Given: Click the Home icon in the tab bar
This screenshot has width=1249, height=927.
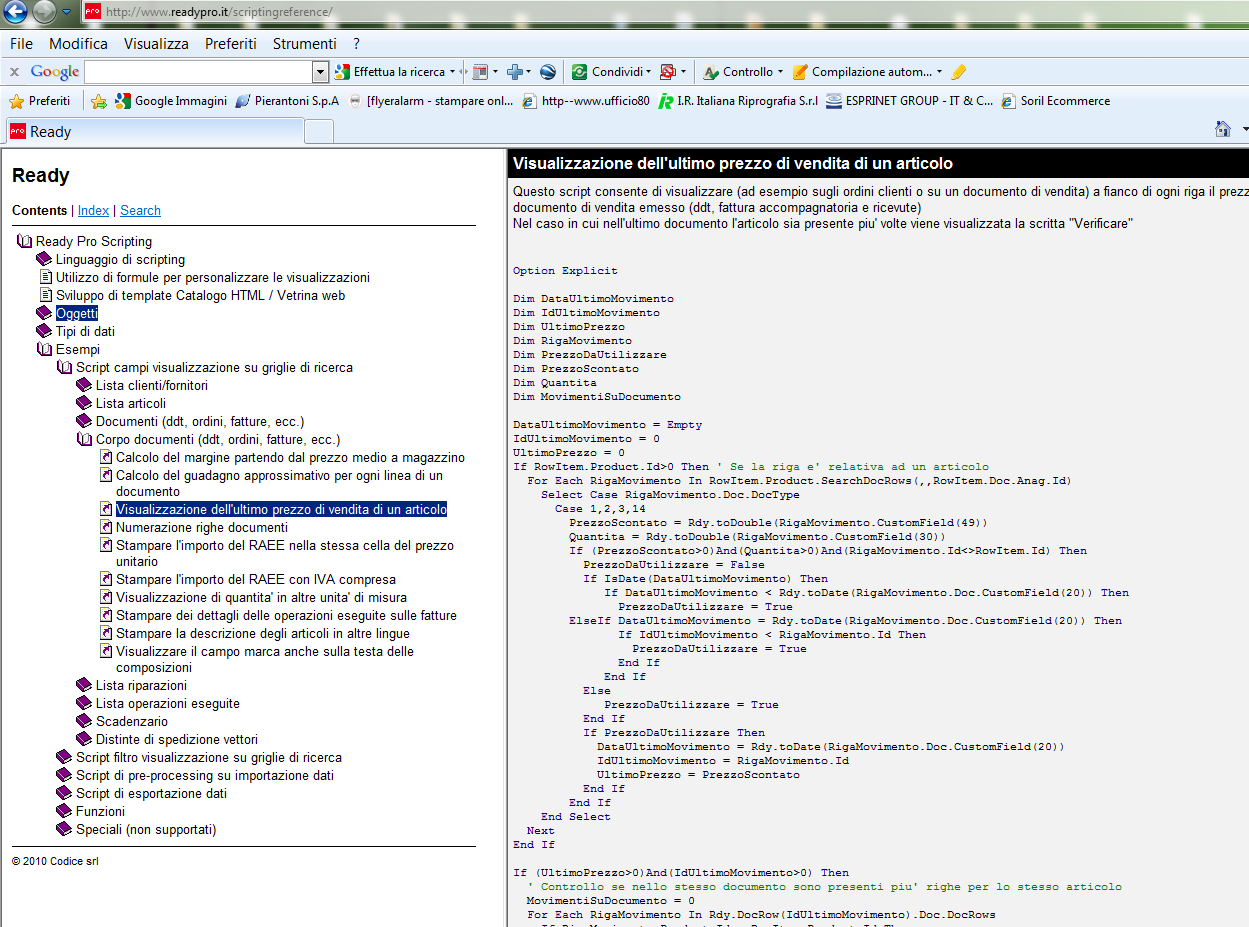Looking at the screenshot, I should pos(1222,129).
